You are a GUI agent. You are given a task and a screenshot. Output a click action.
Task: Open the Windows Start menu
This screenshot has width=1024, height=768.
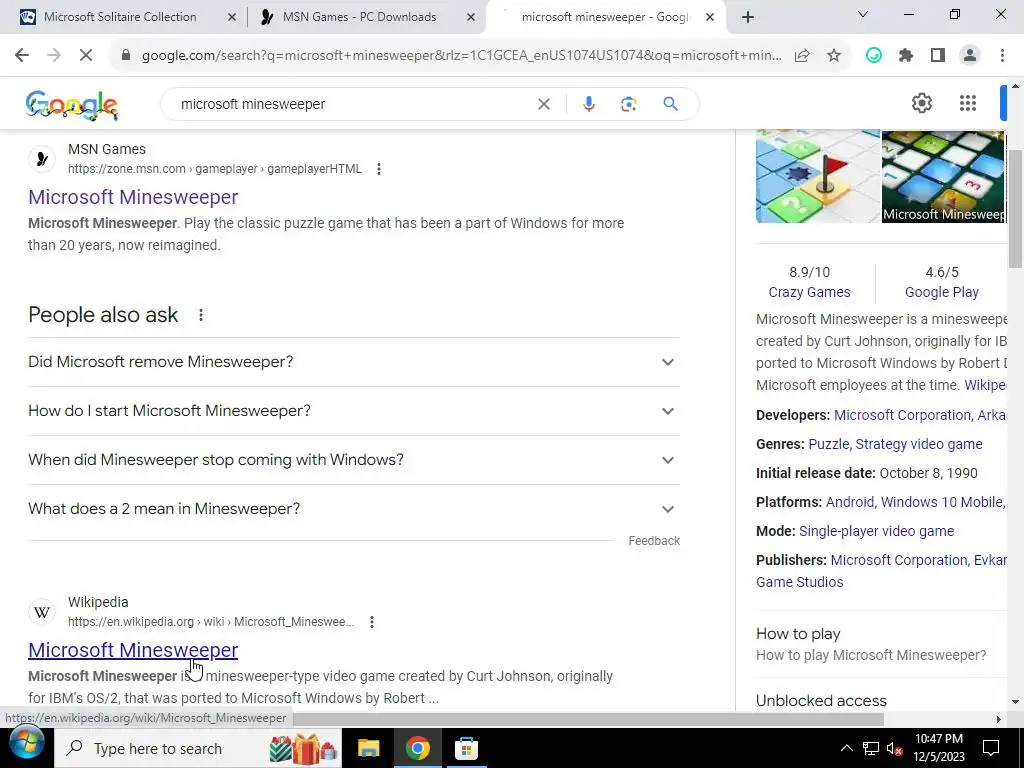point(26,744)
